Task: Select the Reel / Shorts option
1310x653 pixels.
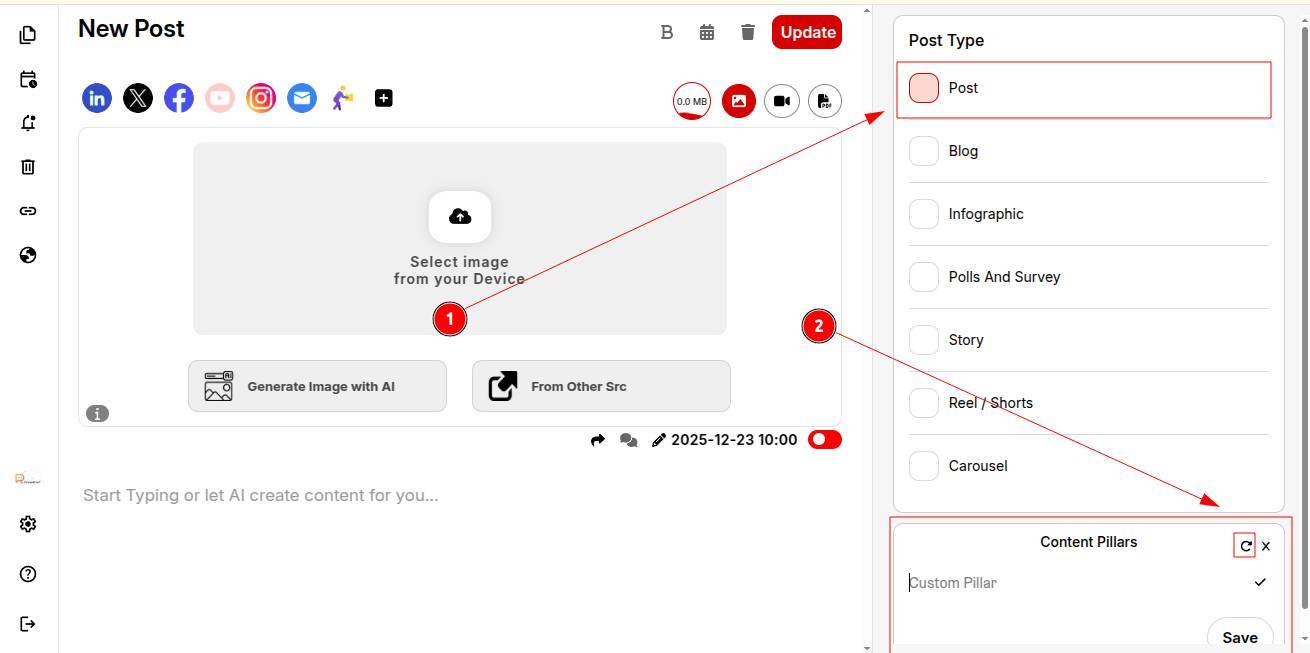Action: 990,403
